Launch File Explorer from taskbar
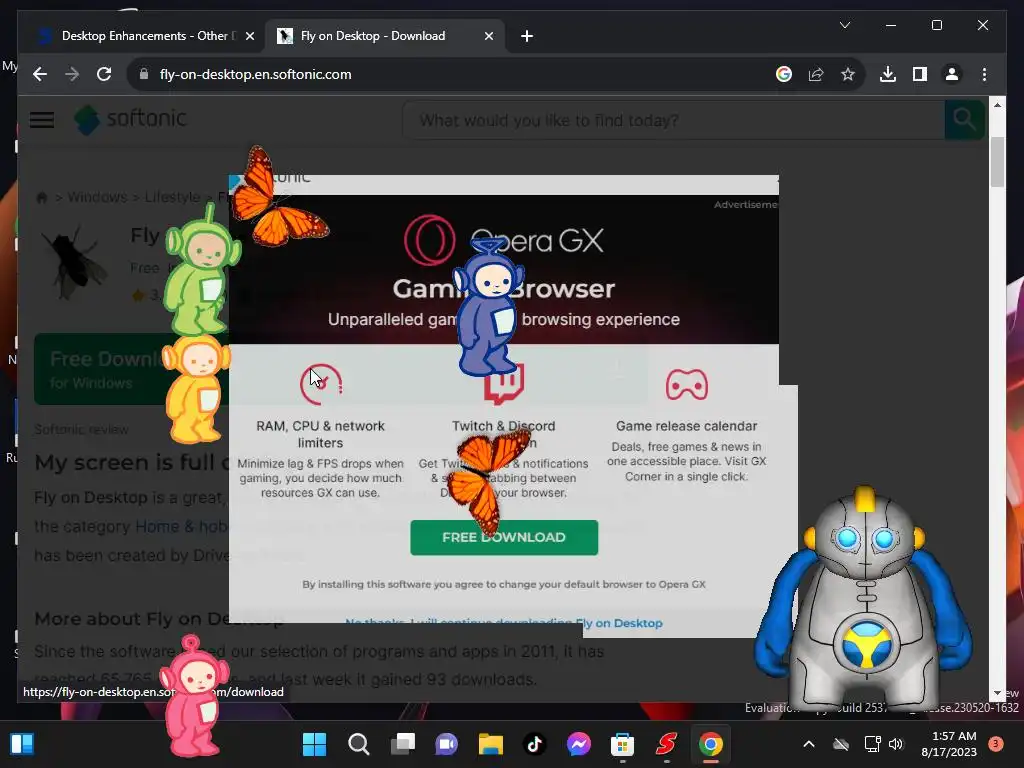This screenshot has height=768, width=1024. (x=490, y=744)
